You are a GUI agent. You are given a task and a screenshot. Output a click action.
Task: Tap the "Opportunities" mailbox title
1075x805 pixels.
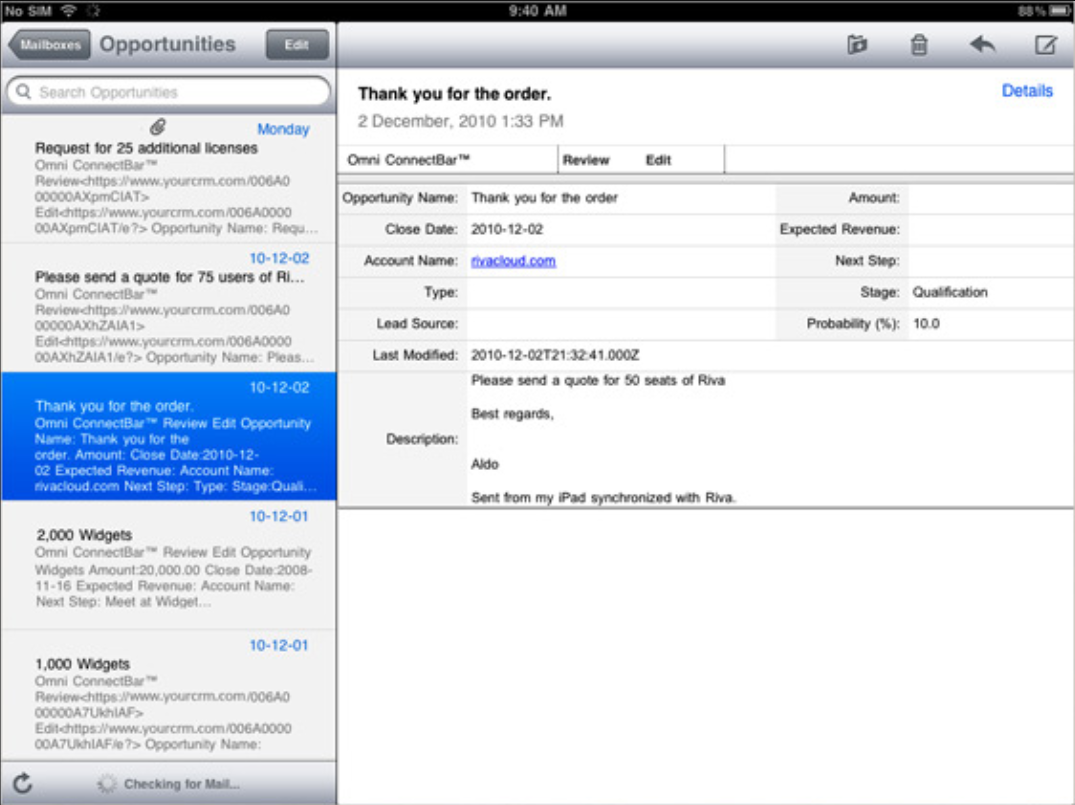point(167,45)
